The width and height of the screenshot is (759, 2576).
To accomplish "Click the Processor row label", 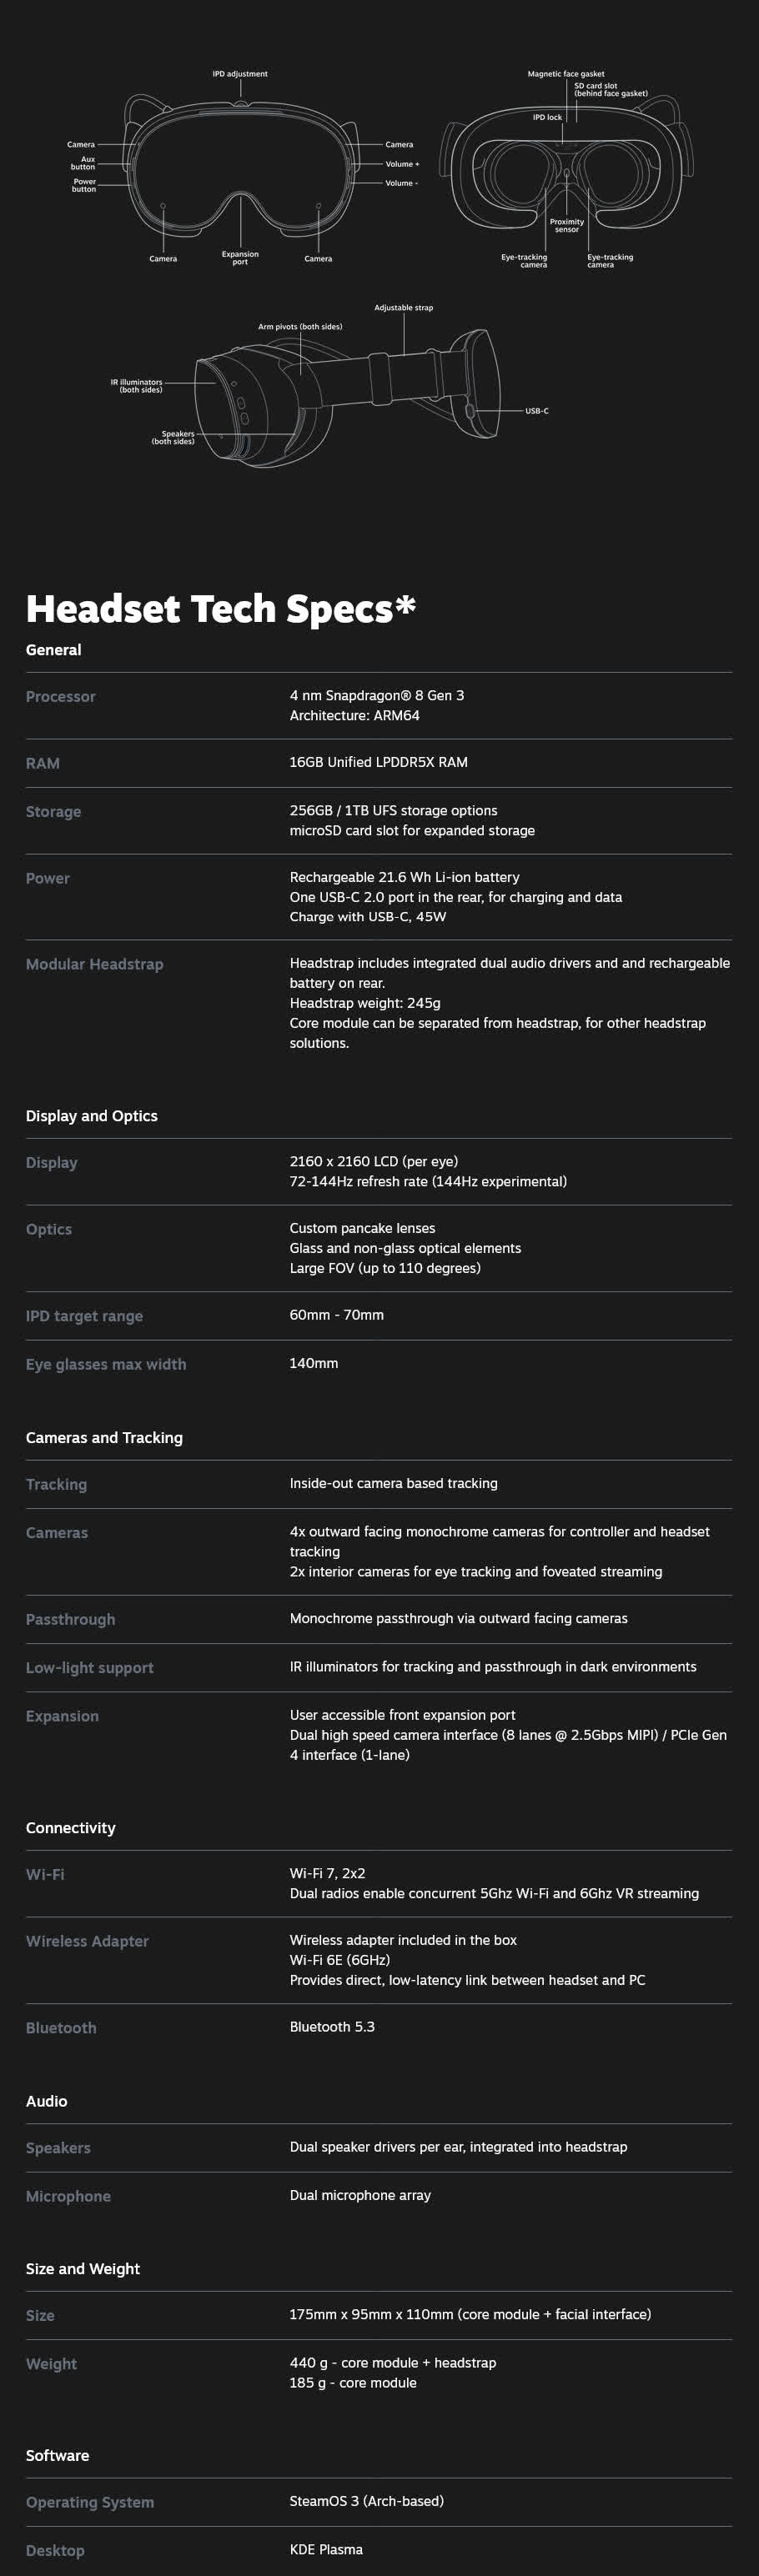I will [x=61, y=697].
